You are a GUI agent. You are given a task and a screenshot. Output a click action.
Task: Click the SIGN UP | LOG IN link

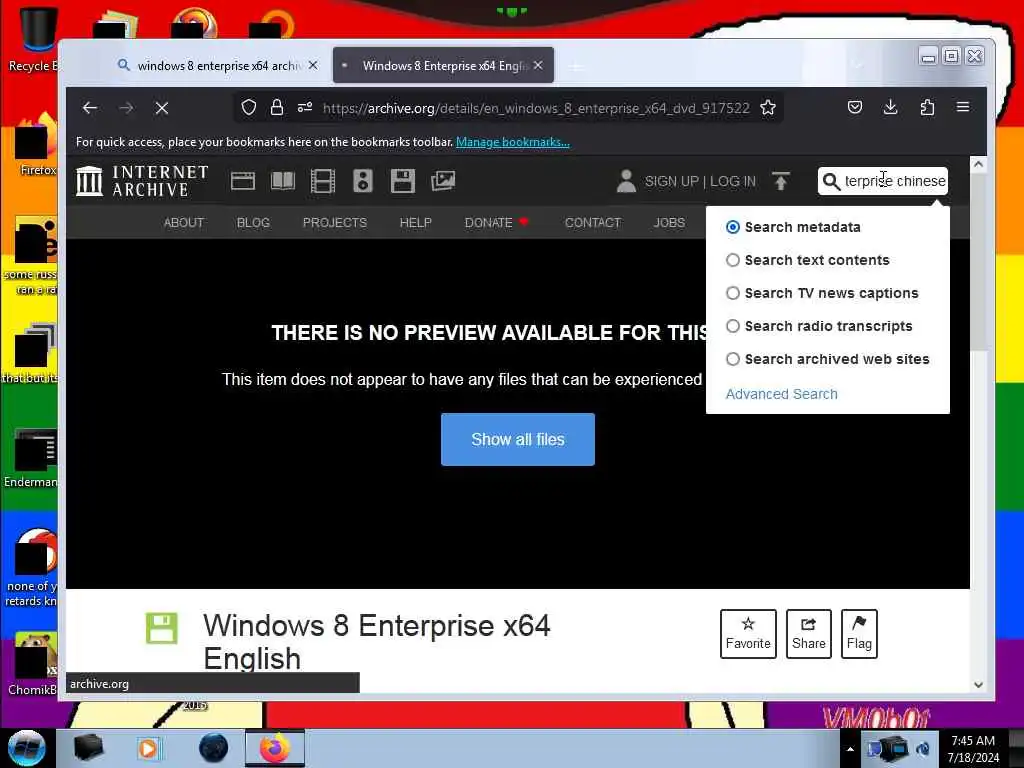click(x=700, y=182)
